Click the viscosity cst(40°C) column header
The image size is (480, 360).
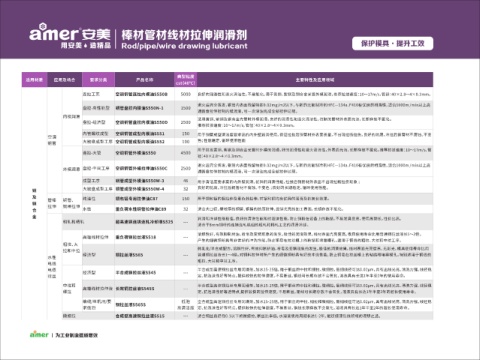tap(186, 80)
